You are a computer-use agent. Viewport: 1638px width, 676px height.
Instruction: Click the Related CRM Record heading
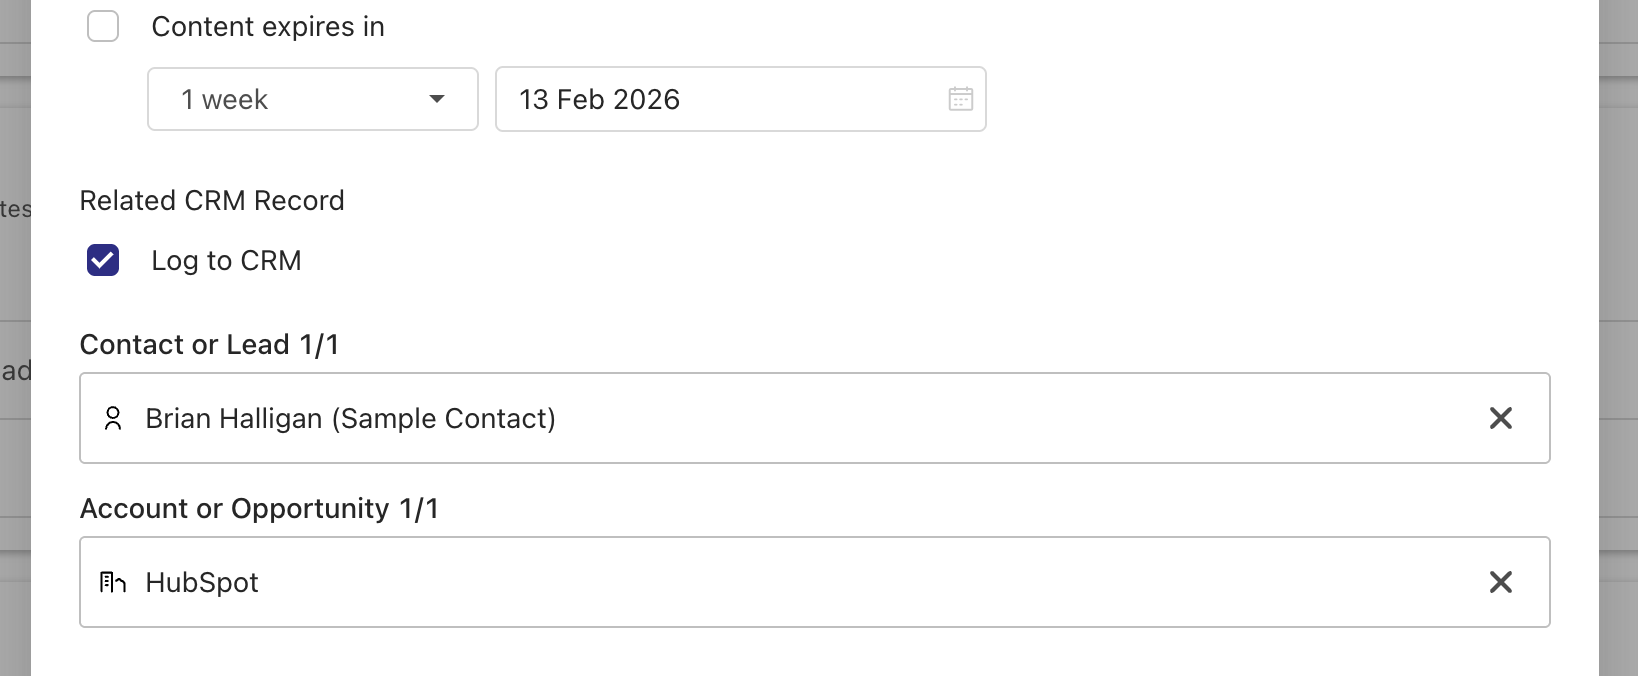[x=212, y=201]
